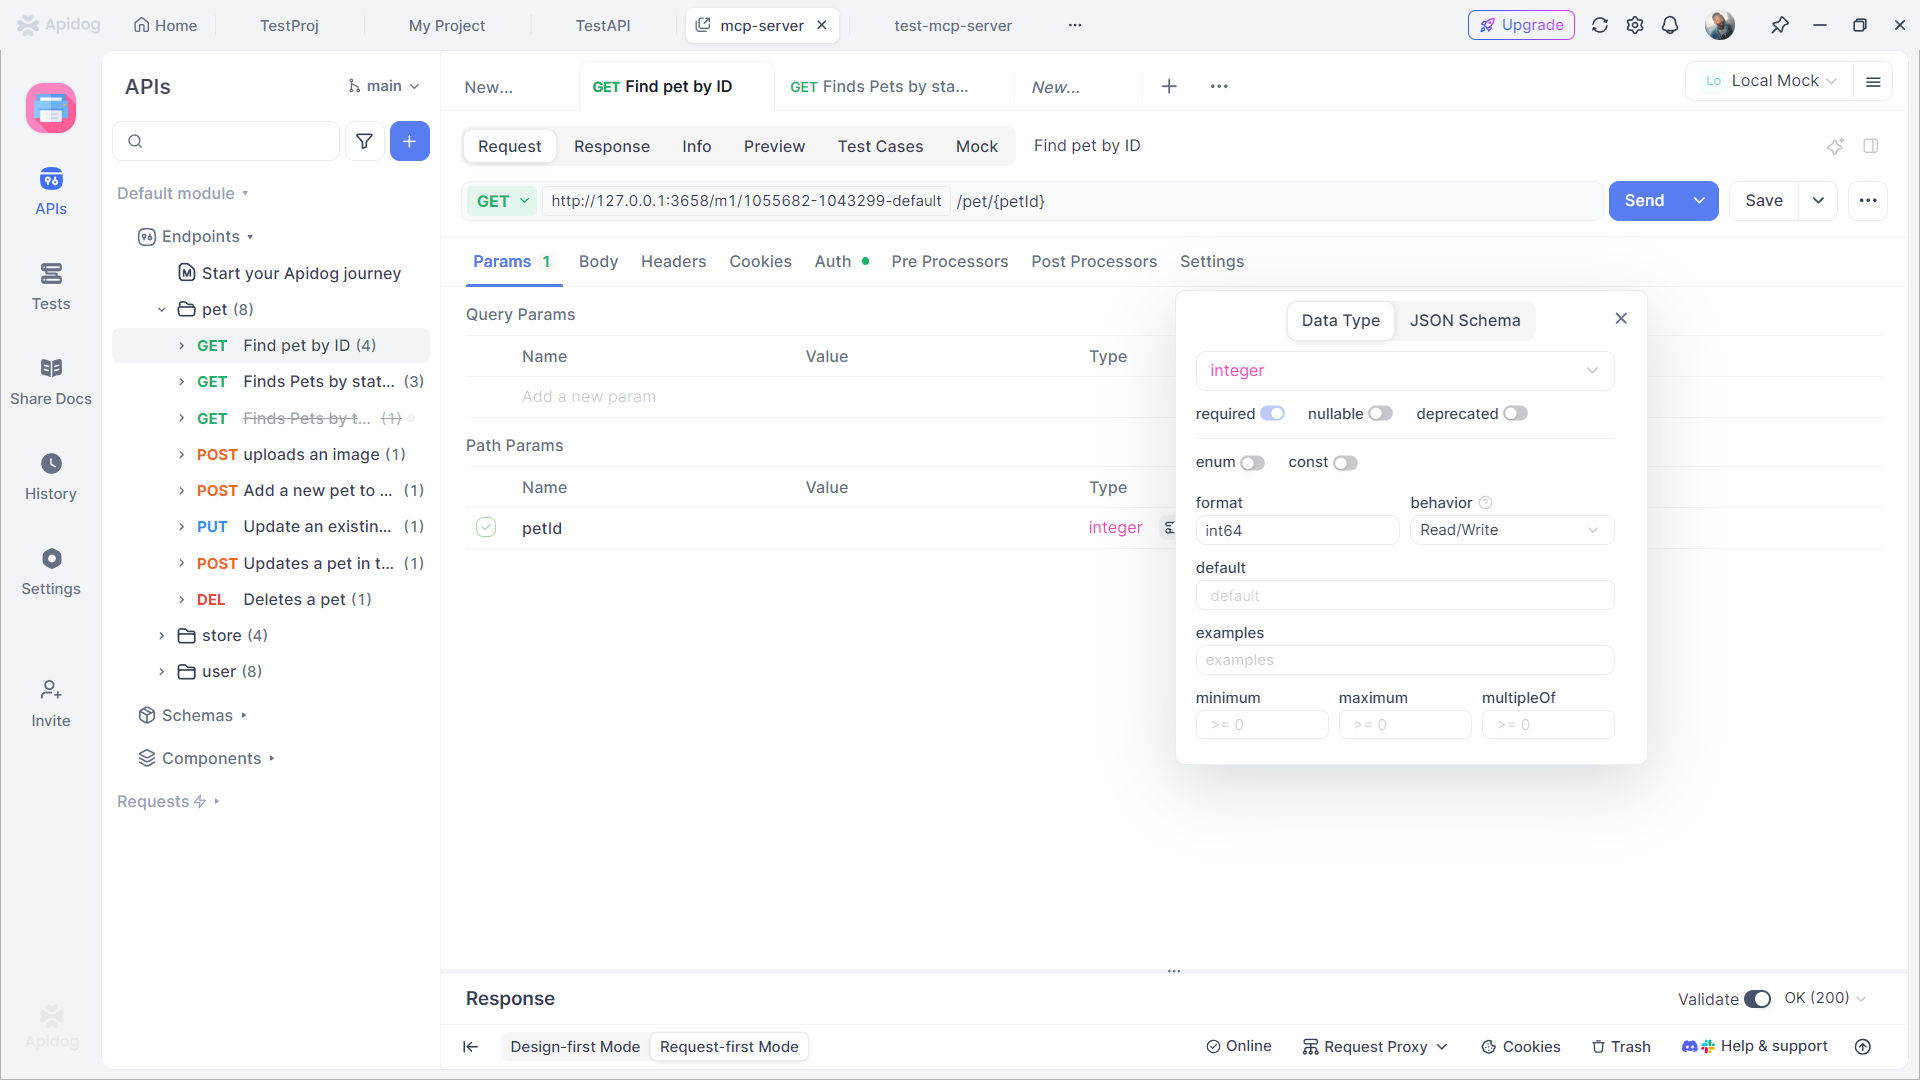Screen dimensions: 1920x1080
Task: Open Help & support link
Action: (x=1755, y=1047)
